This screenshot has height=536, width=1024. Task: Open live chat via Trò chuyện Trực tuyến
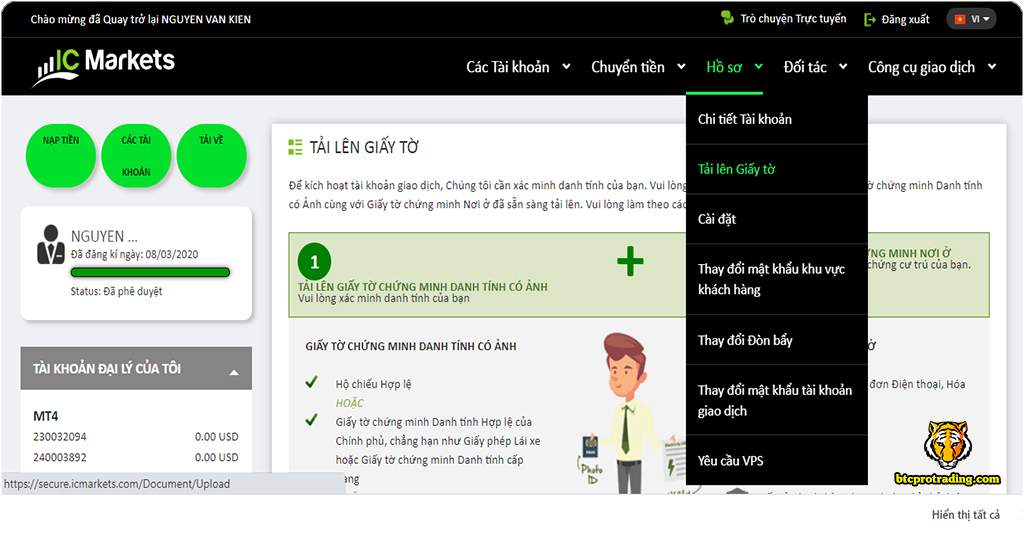pyautogui.click(x=783, y=19)
